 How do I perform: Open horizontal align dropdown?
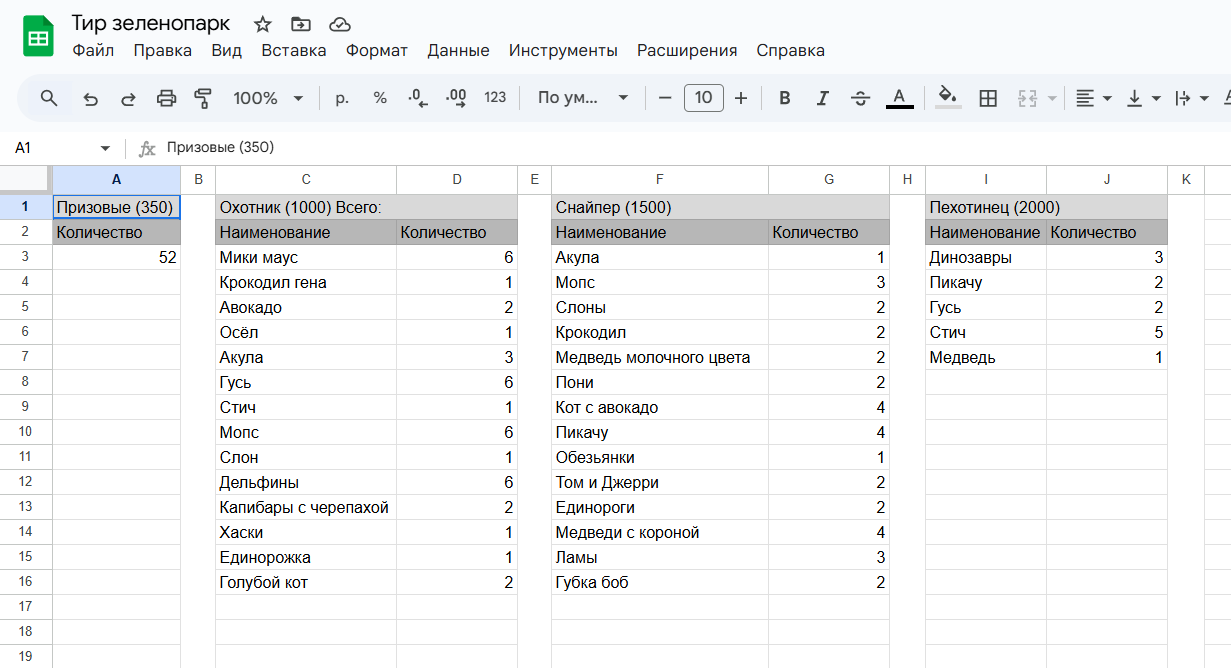point(1095,98)
